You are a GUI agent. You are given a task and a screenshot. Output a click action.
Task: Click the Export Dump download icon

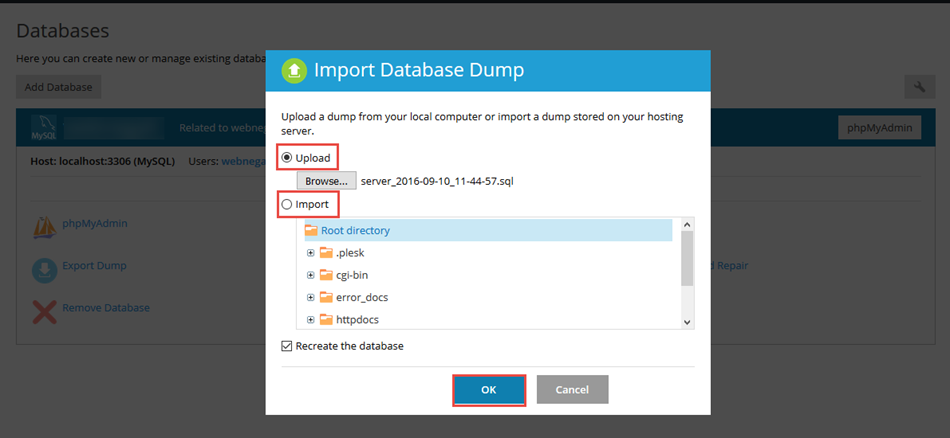click(x=44, y=270)
